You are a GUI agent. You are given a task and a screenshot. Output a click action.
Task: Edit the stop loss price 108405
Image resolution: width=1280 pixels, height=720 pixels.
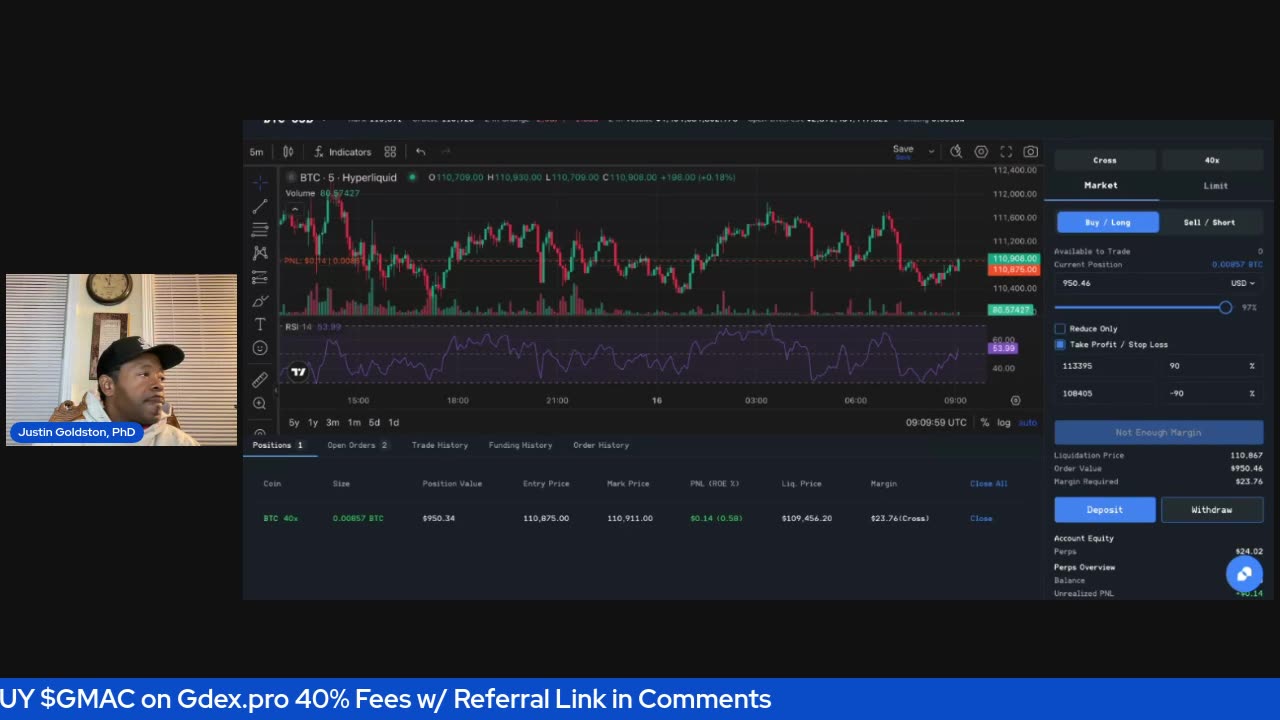coord(1105,393)
